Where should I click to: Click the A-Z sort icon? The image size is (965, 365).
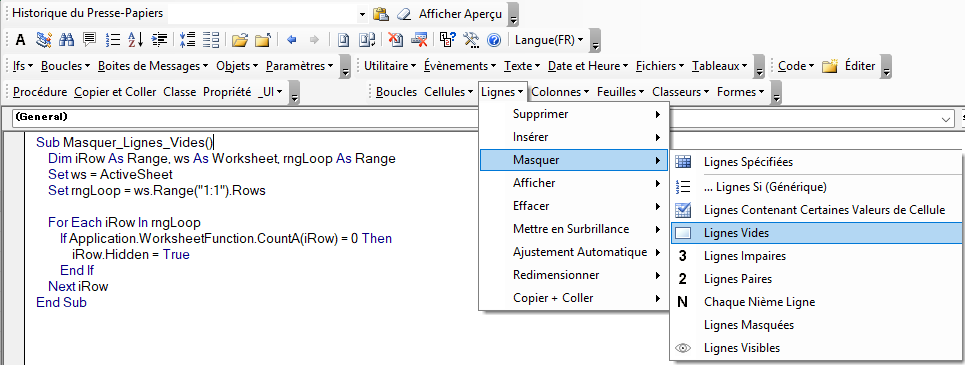[135, 40]
